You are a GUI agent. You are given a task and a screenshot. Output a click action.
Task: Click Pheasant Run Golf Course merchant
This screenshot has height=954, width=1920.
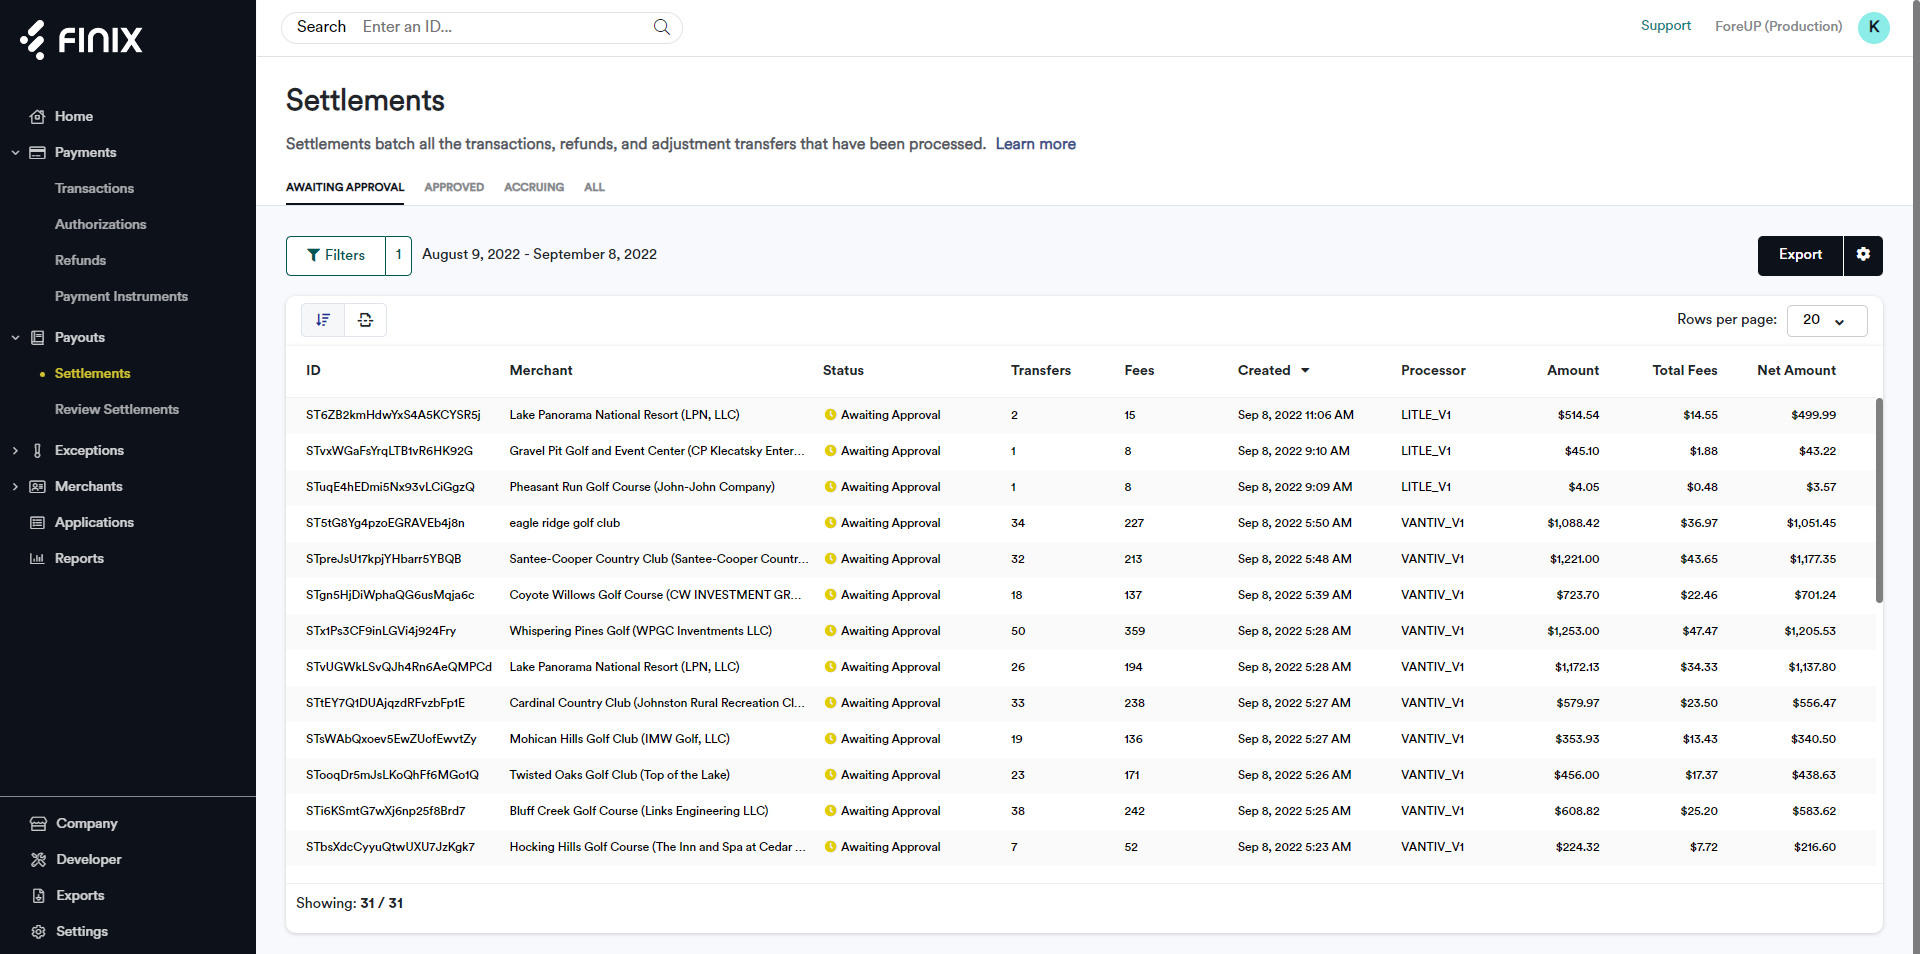coord(642,487)
